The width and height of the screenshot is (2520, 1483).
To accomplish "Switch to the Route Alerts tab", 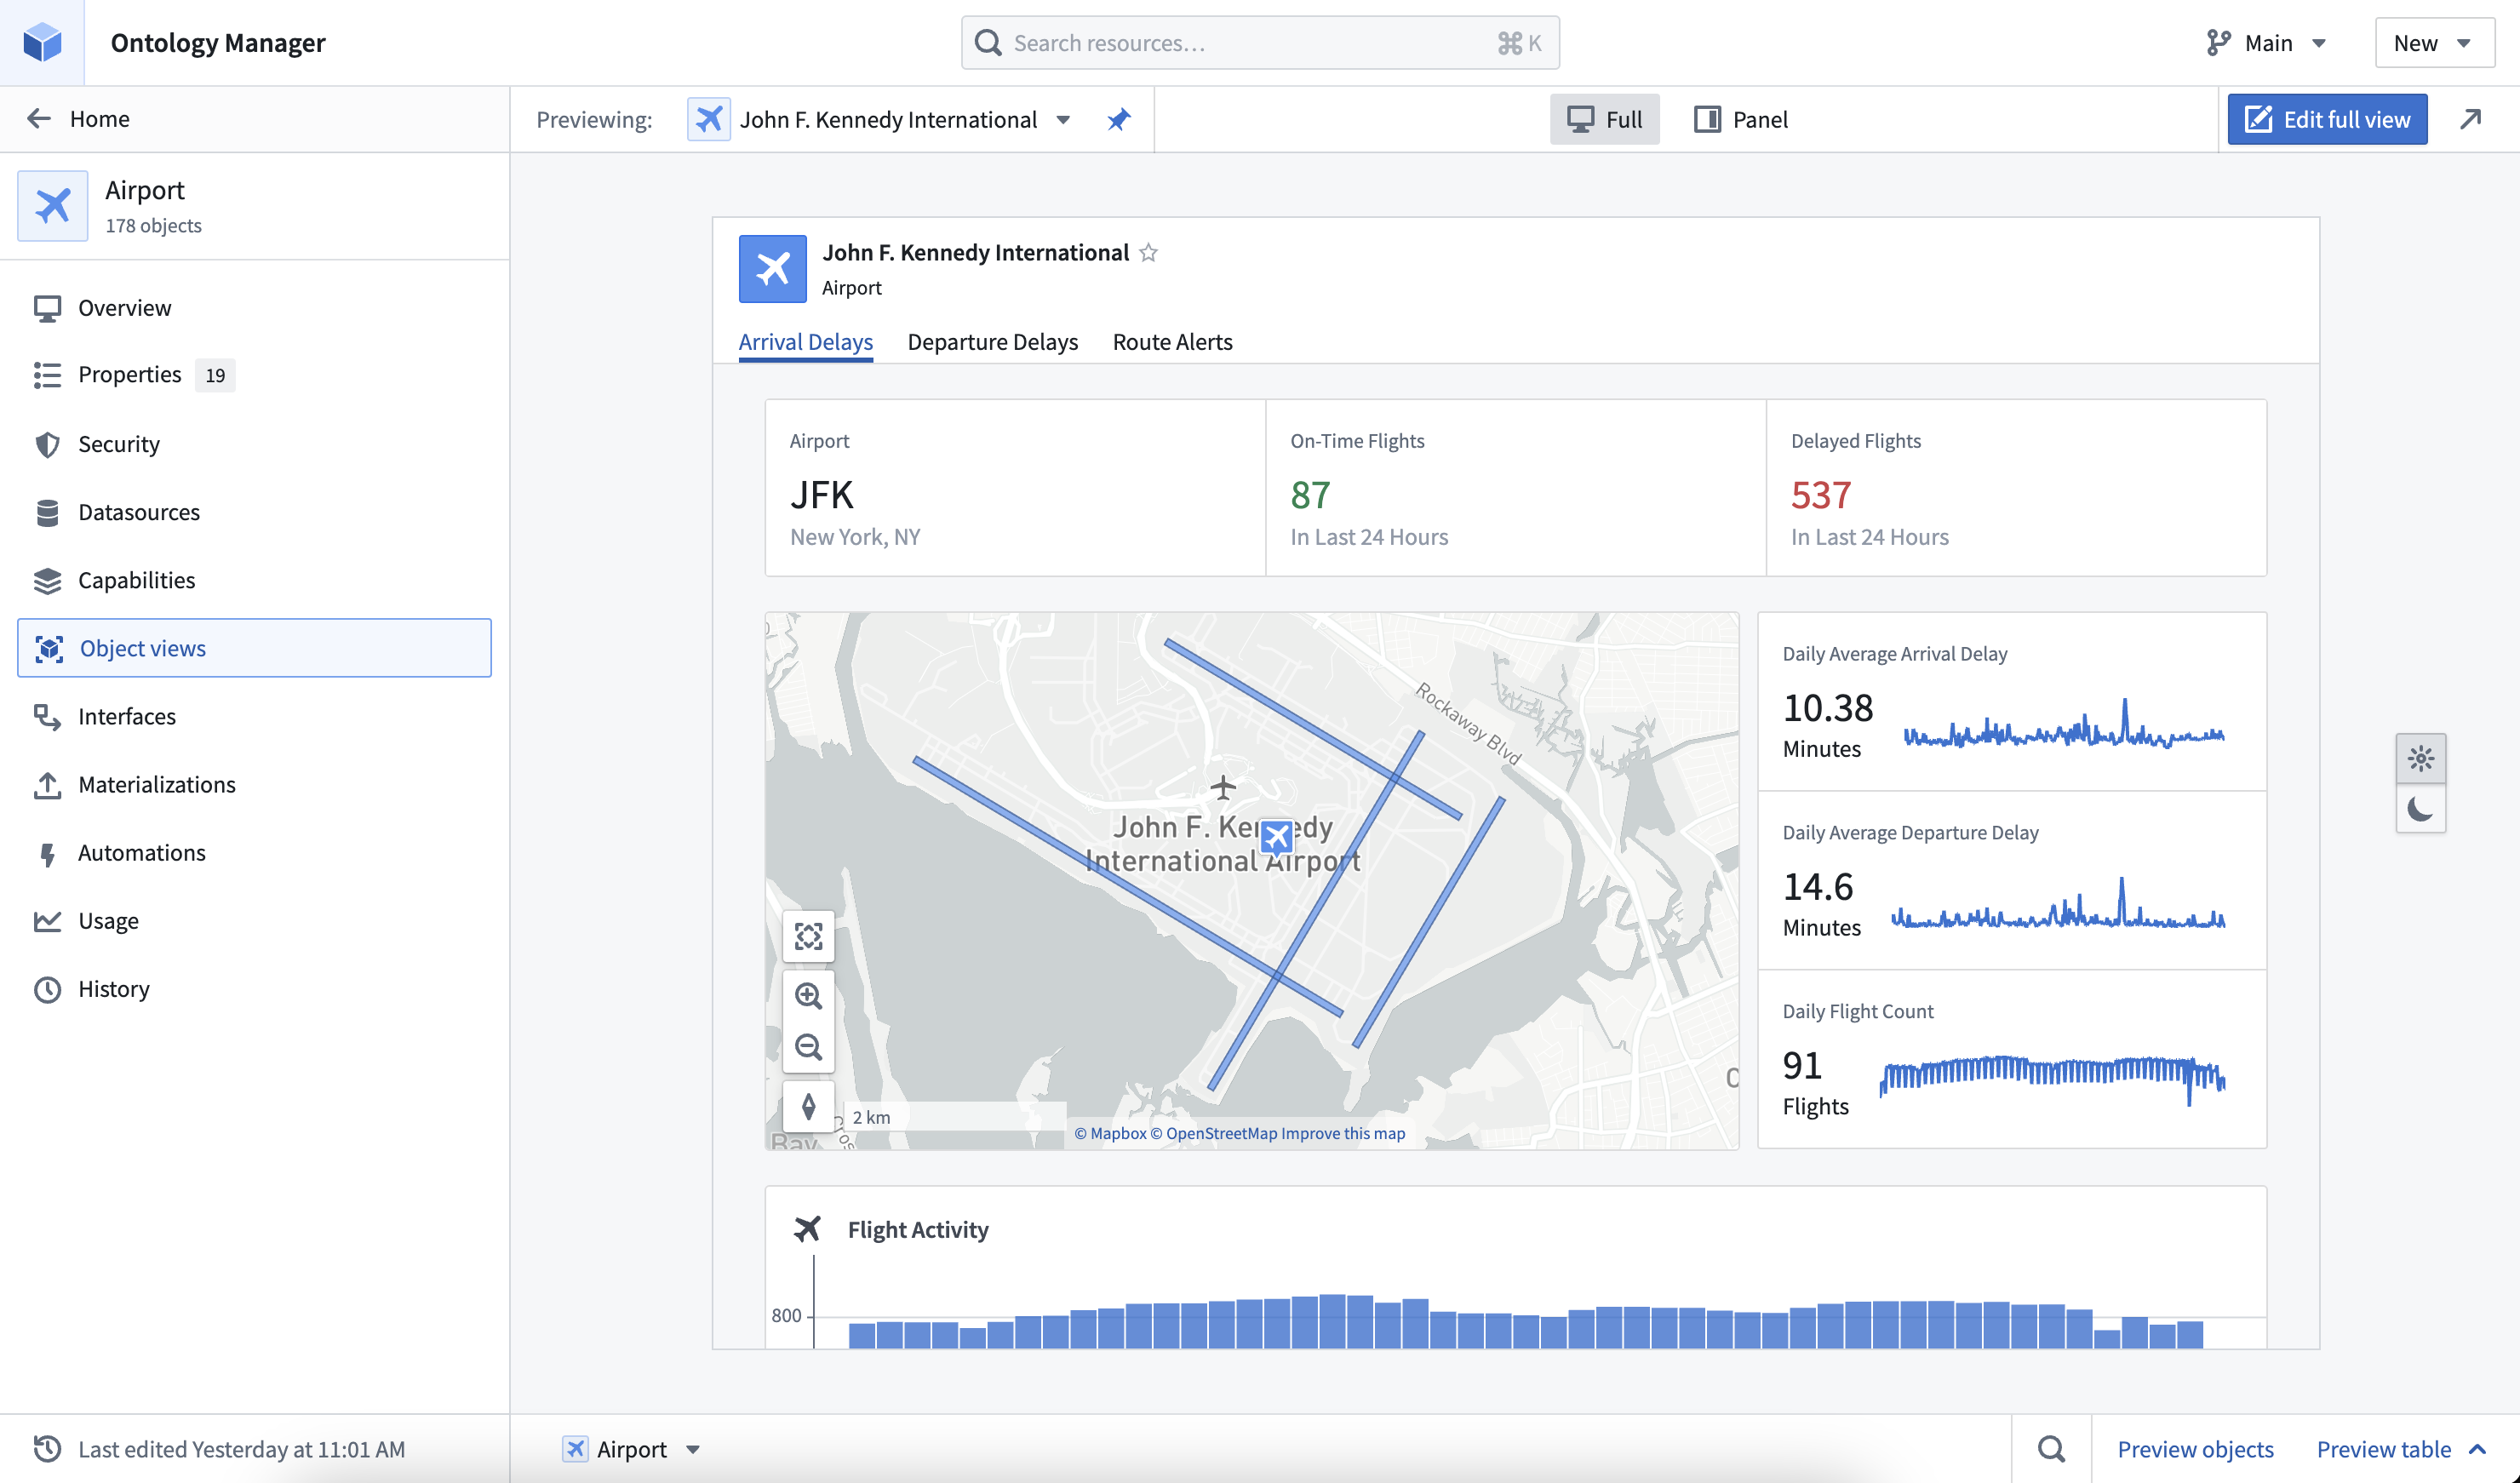I will 1172,341.
